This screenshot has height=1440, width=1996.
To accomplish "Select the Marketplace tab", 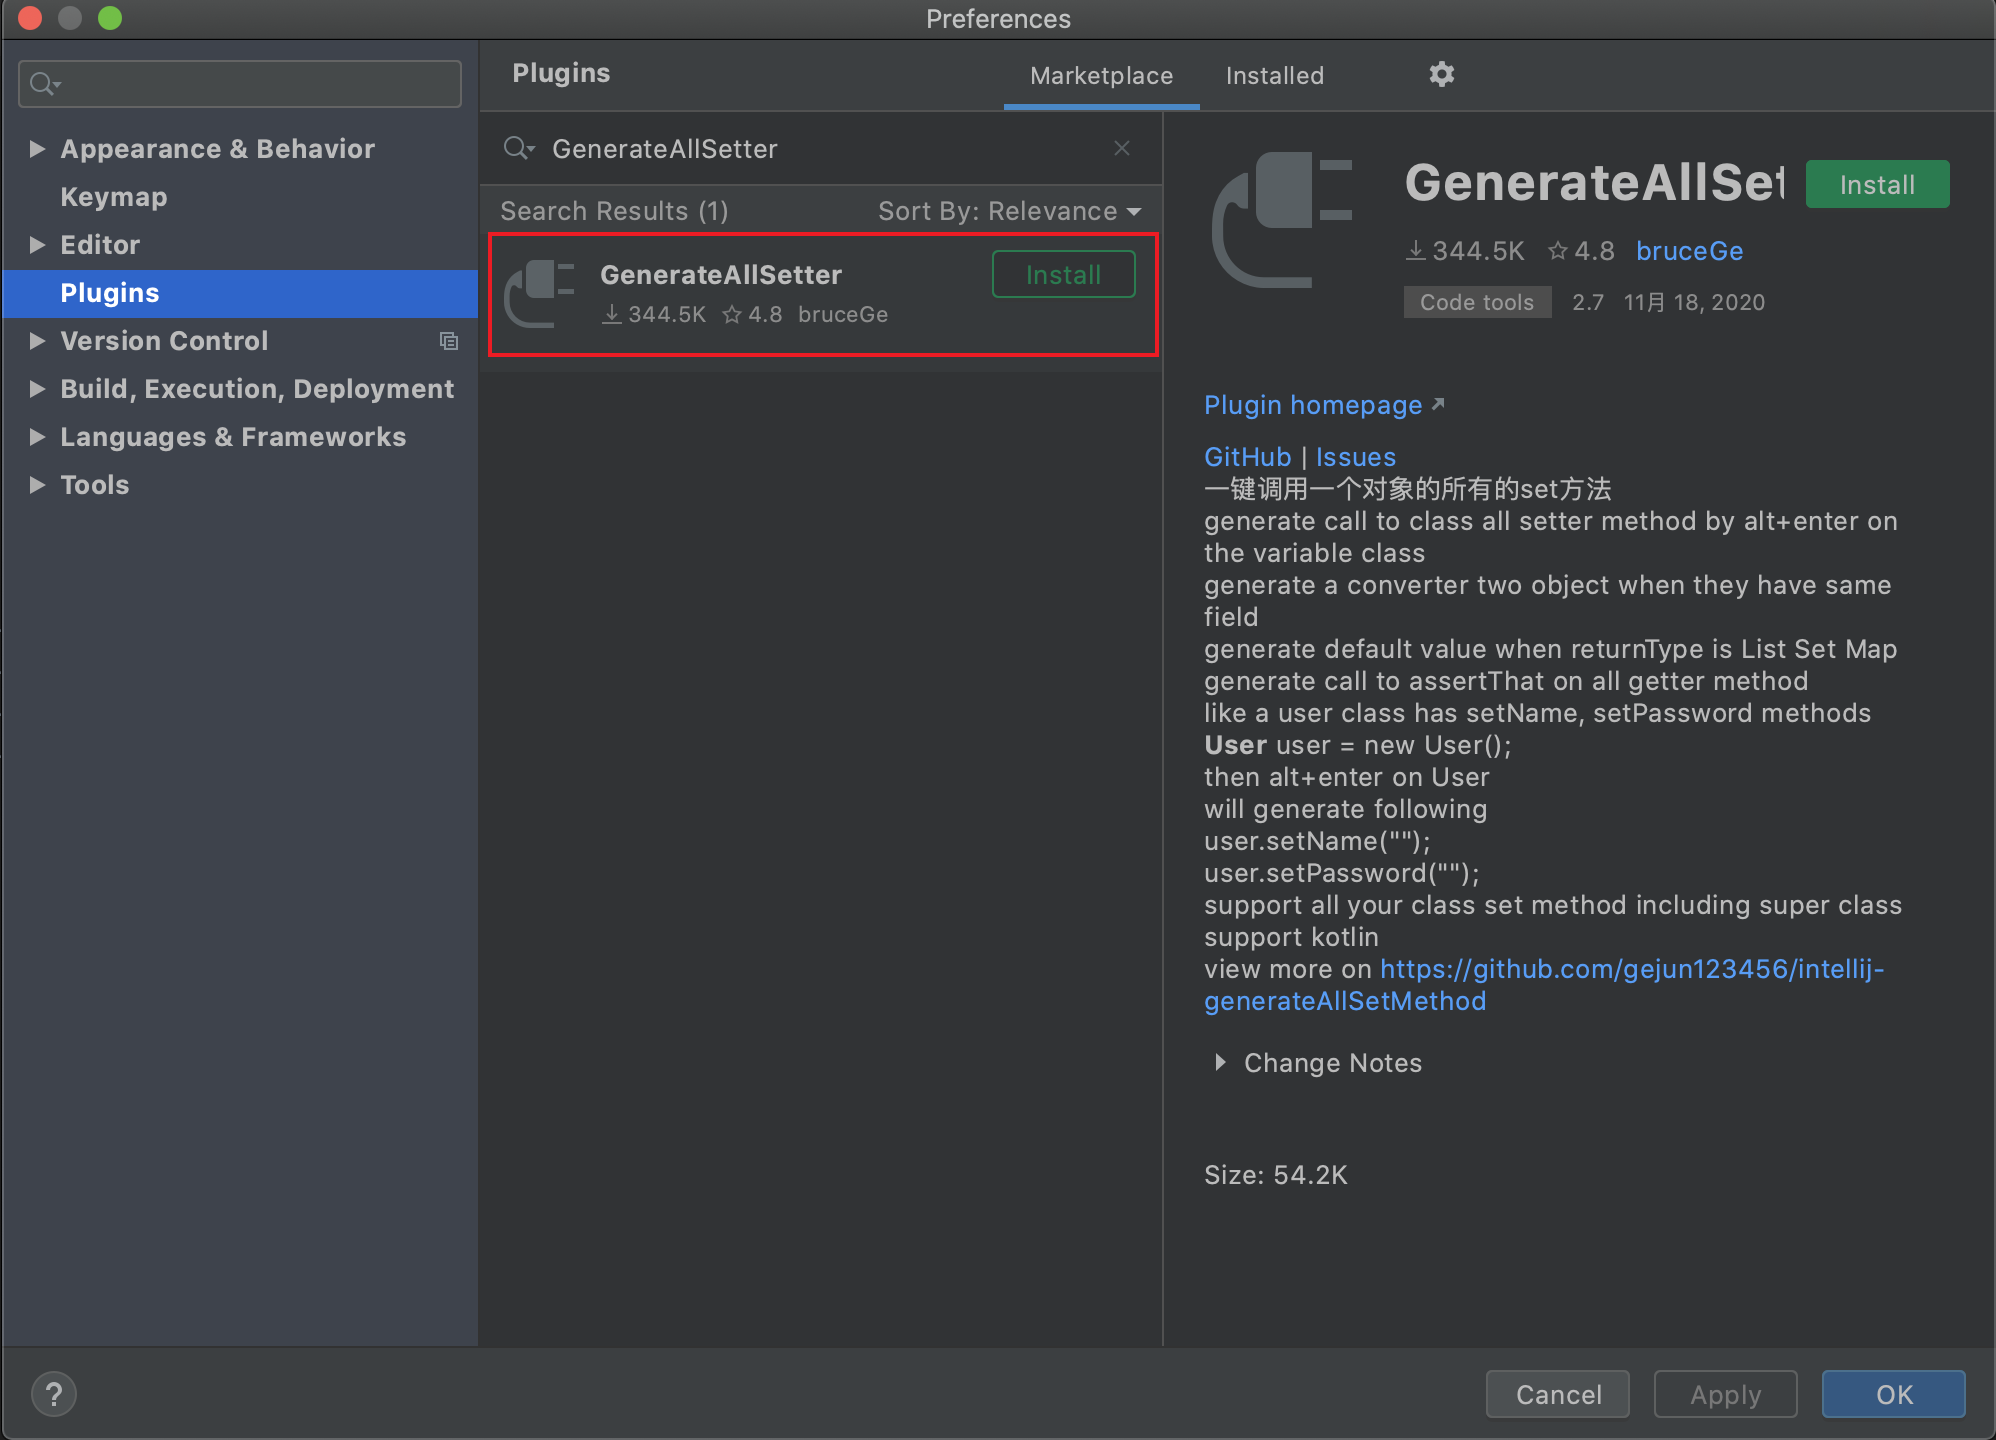I will click(1101, 76).
